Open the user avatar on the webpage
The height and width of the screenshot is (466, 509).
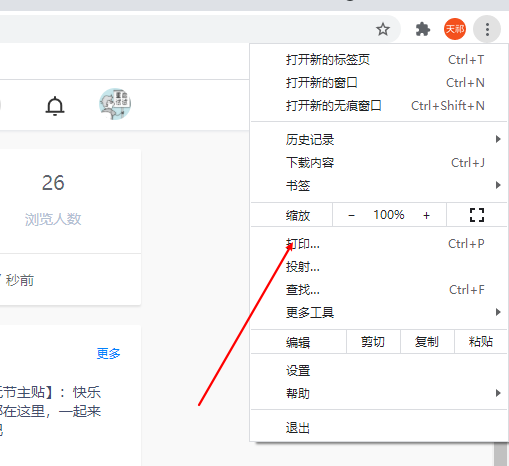click(x=115, y=104)
